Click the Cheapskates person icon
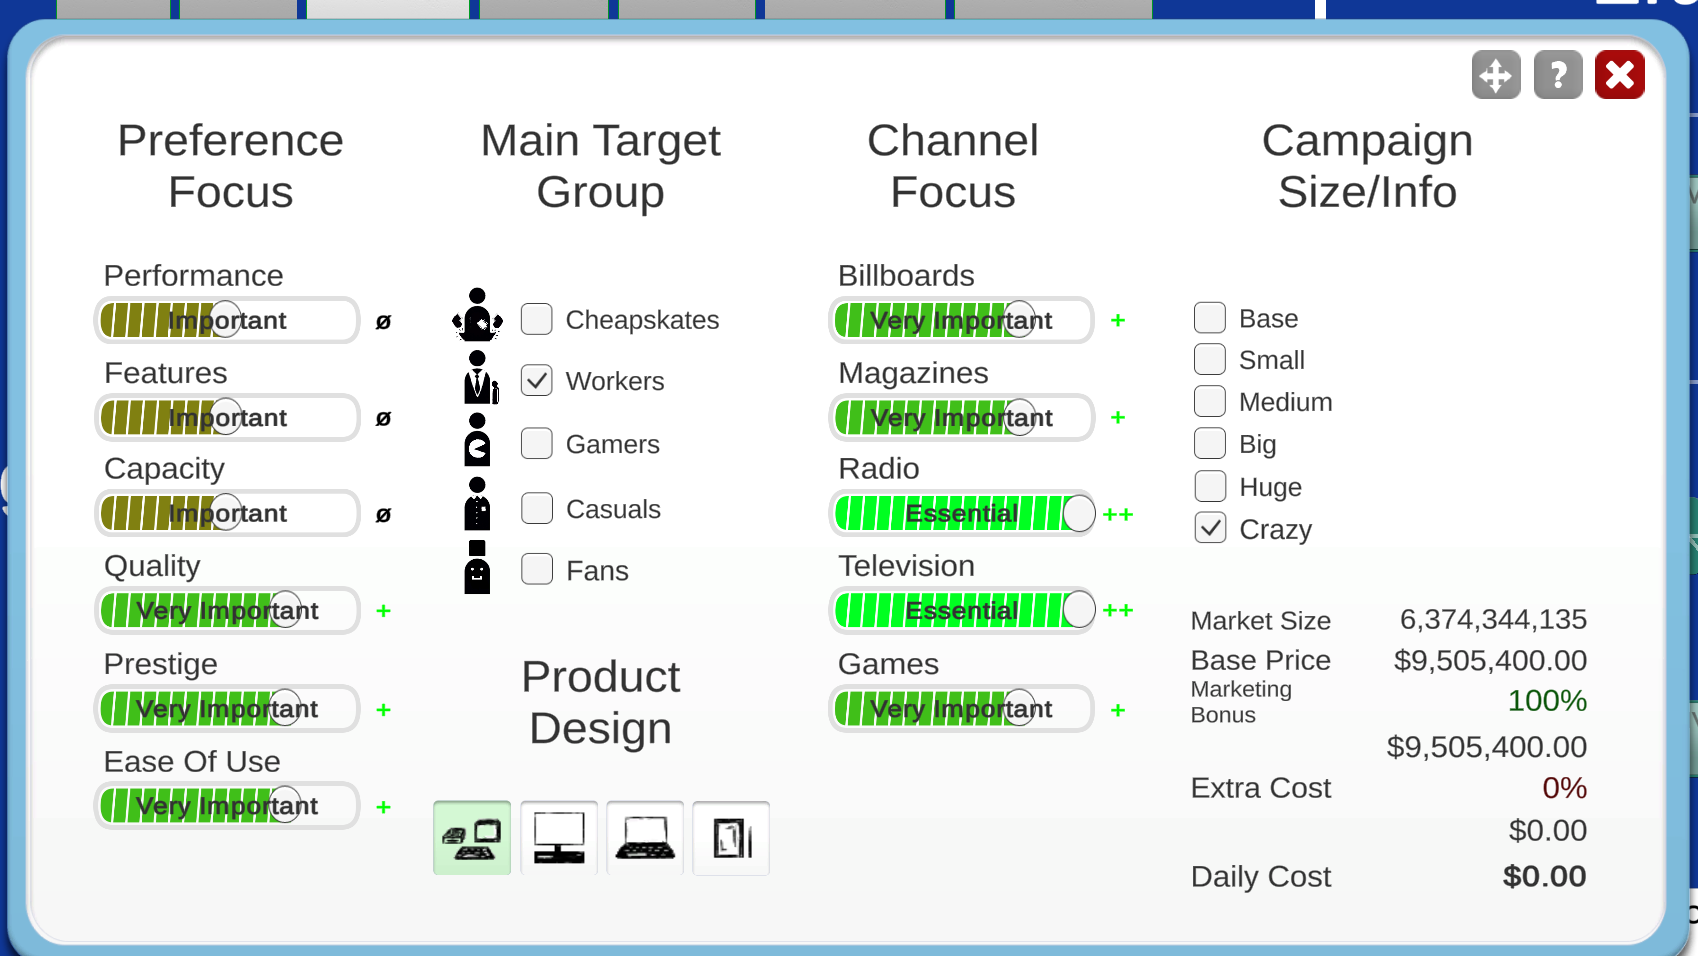The height and width of the screenshot is (956, 1698). tap(477, 315)
